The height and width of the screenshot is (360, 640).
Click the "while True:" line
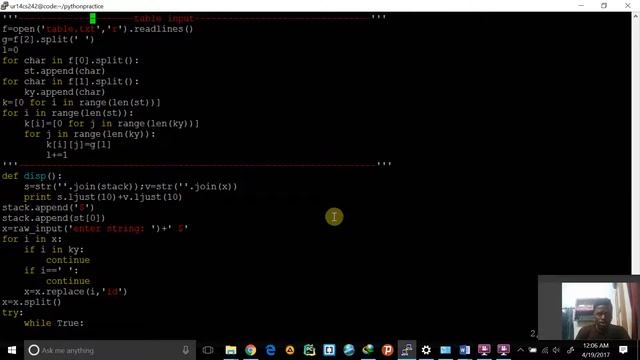click(54, 323)
